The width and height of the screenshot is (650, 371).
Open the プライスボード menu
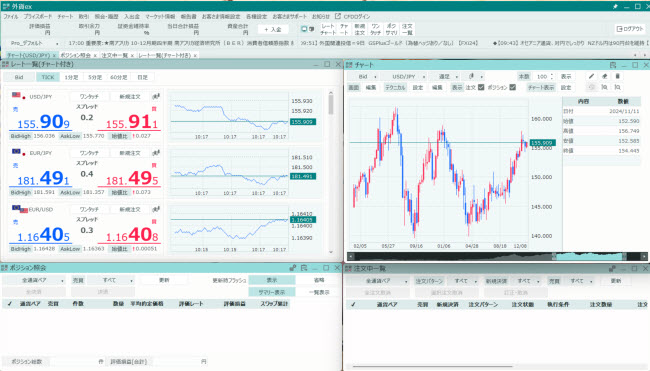click(x=38, y=17)
